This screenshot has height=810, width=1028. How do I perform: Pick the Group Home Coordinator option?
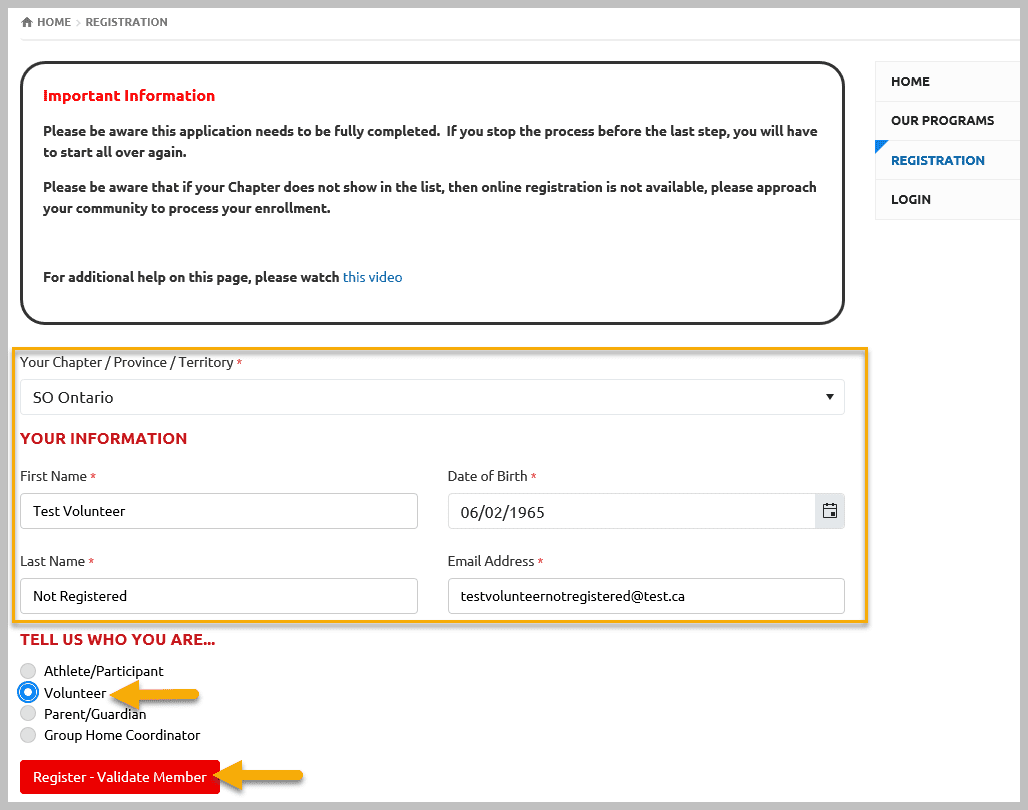(x=28, y=735)
